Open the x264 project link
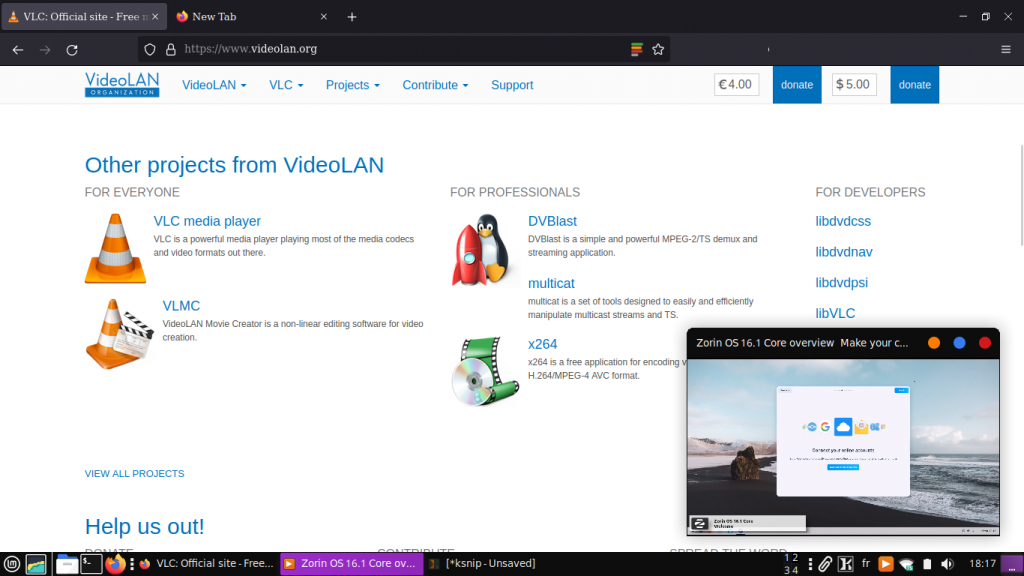This screenshot has width=1024, height=576. point(543,344)
